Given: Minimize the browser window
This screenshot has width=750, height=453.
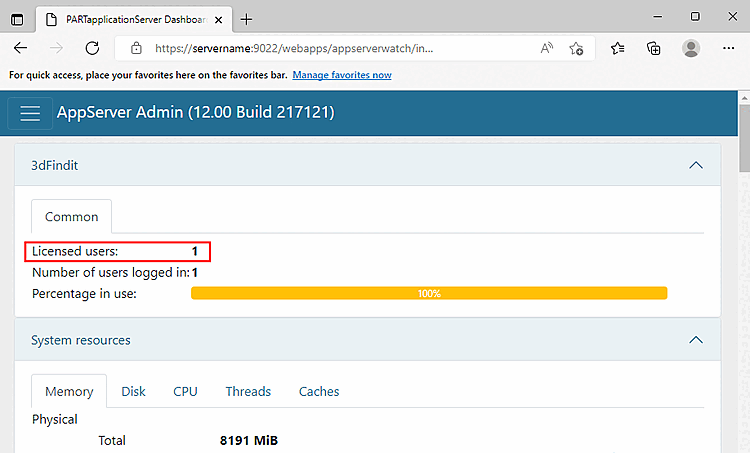Looking at the screenshot, I should 658,17.
